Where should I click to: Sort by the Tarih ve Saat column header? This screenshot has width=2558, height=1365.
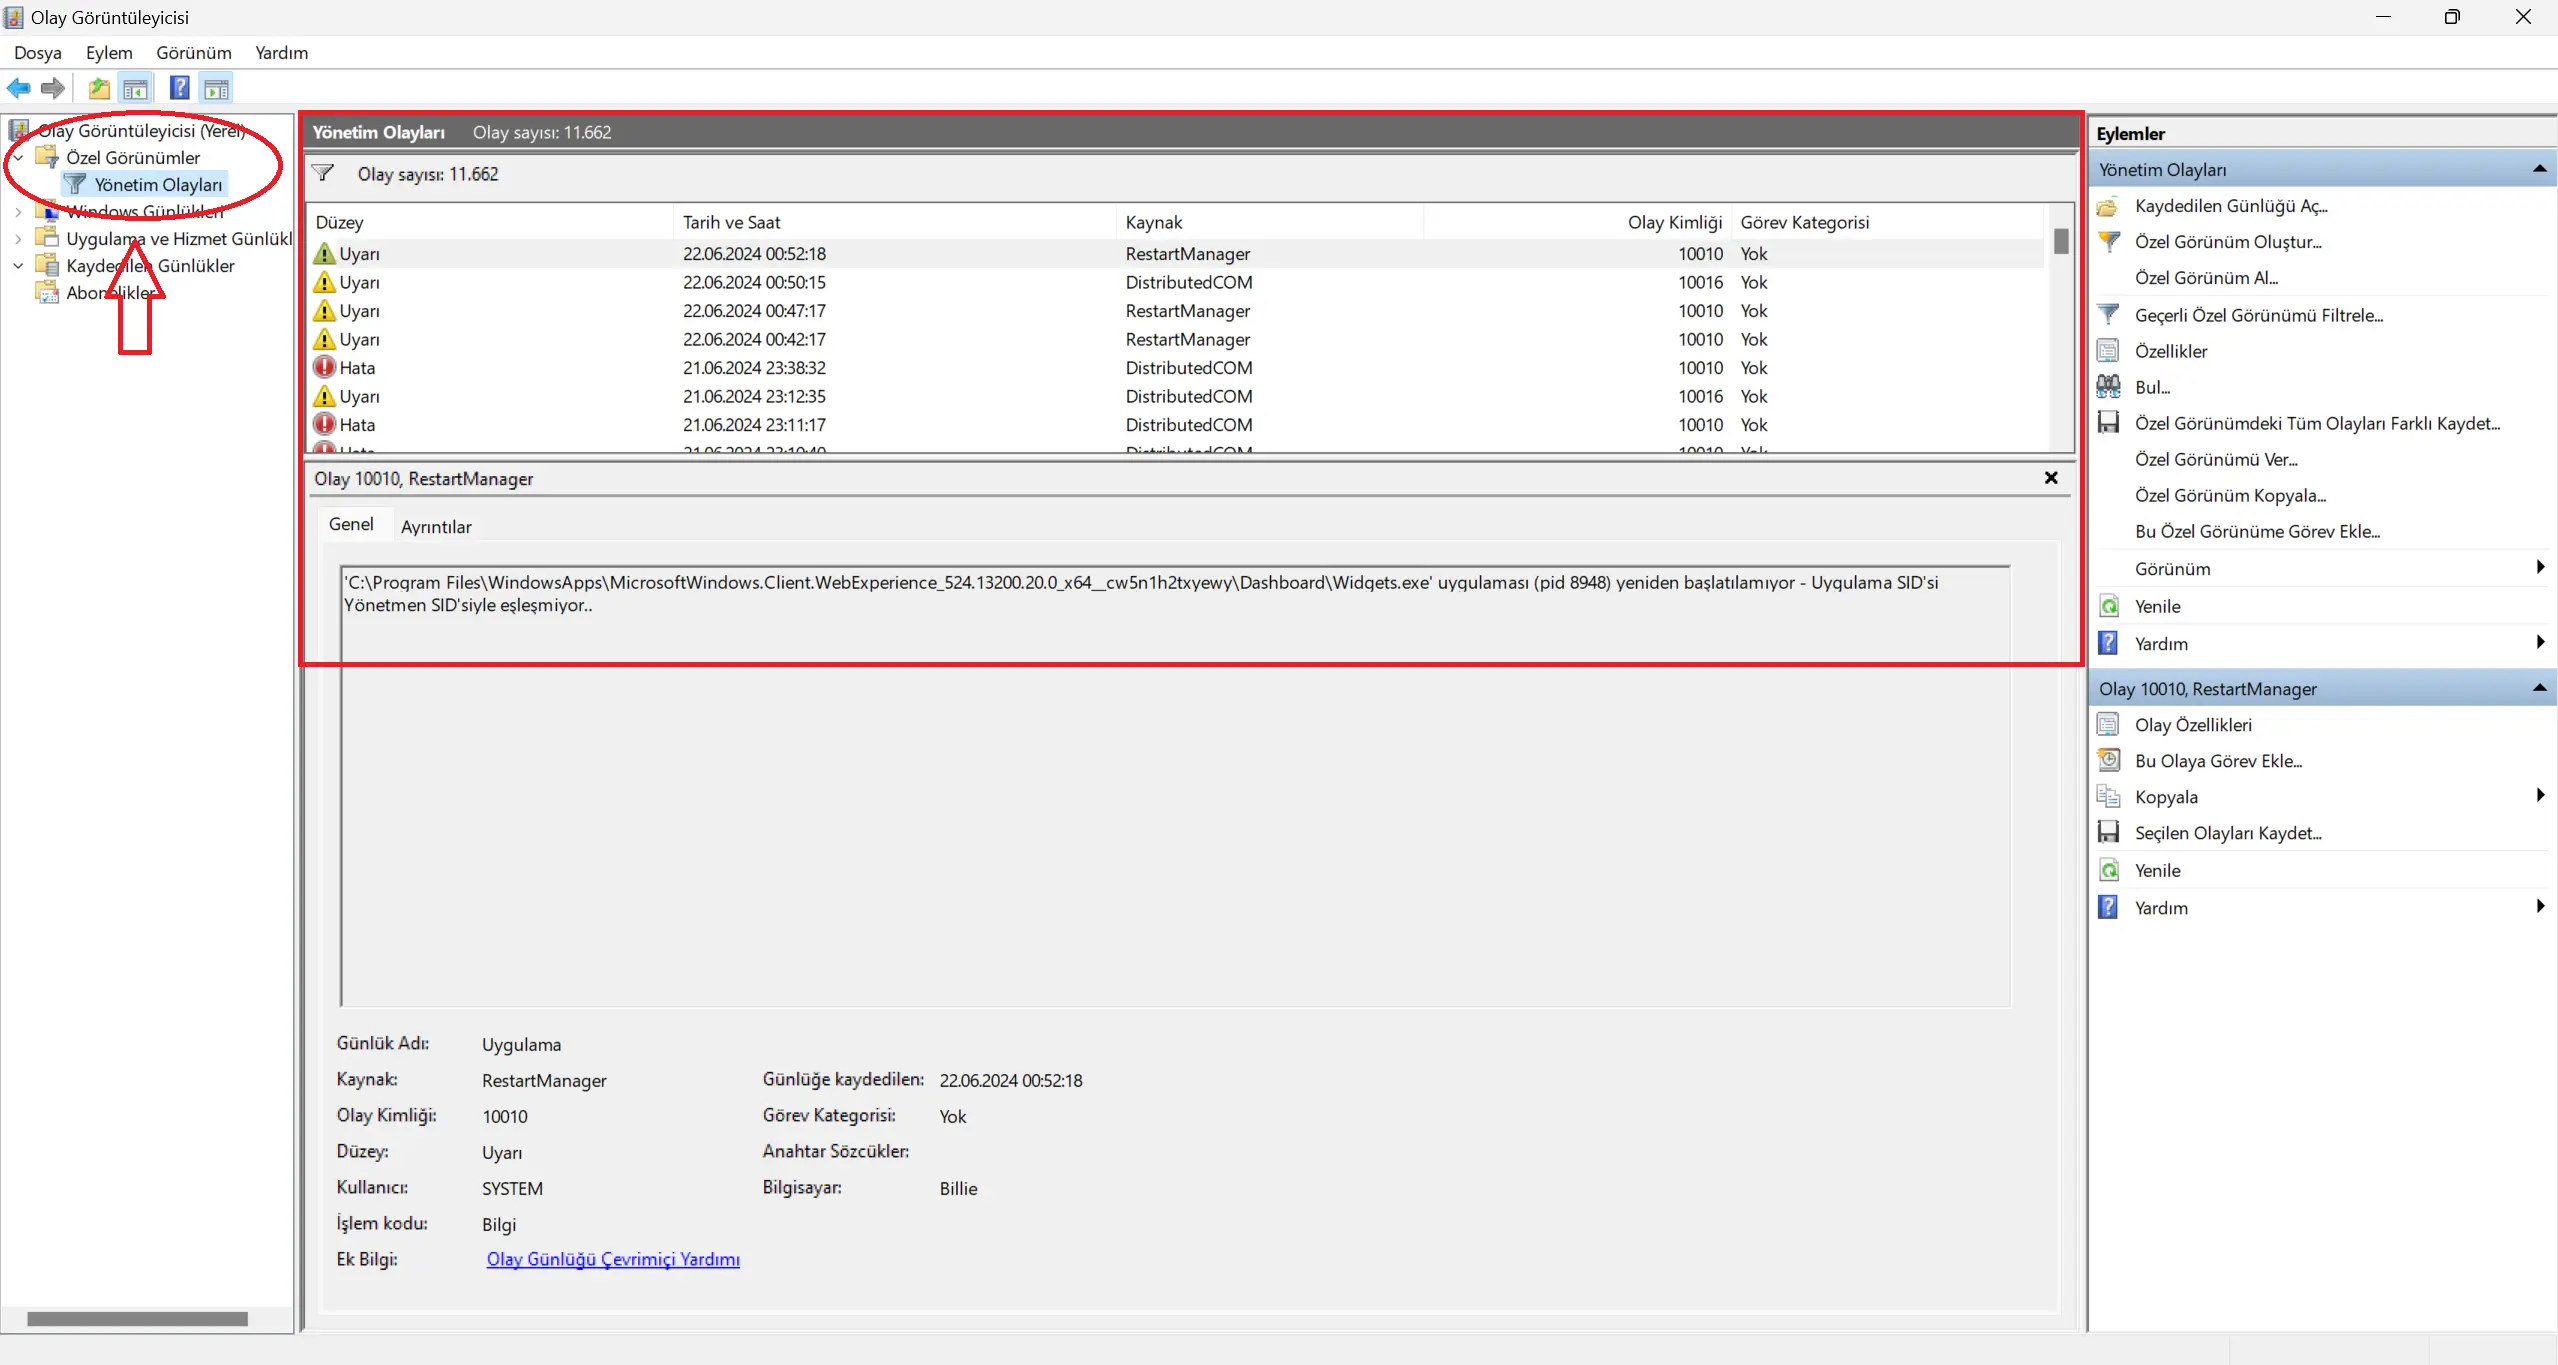[895, 222]
